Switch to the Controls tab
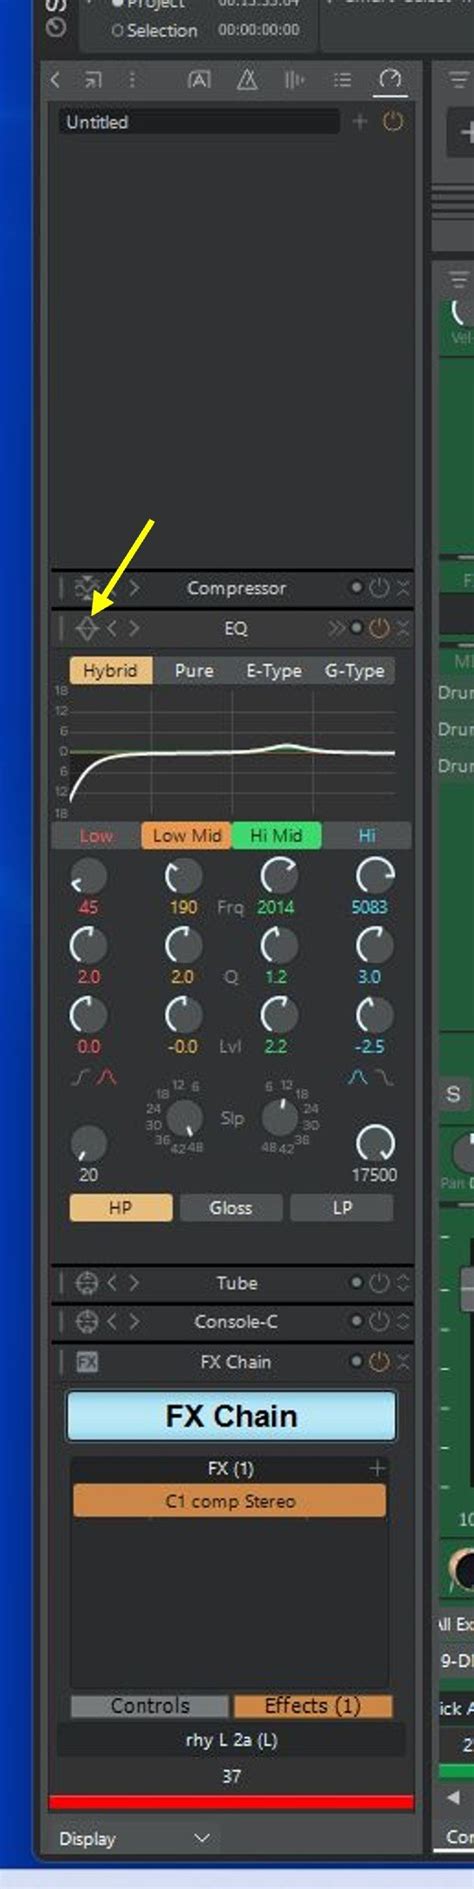The height and width of the screenshot is (1889, 474). coord(150,1705)
